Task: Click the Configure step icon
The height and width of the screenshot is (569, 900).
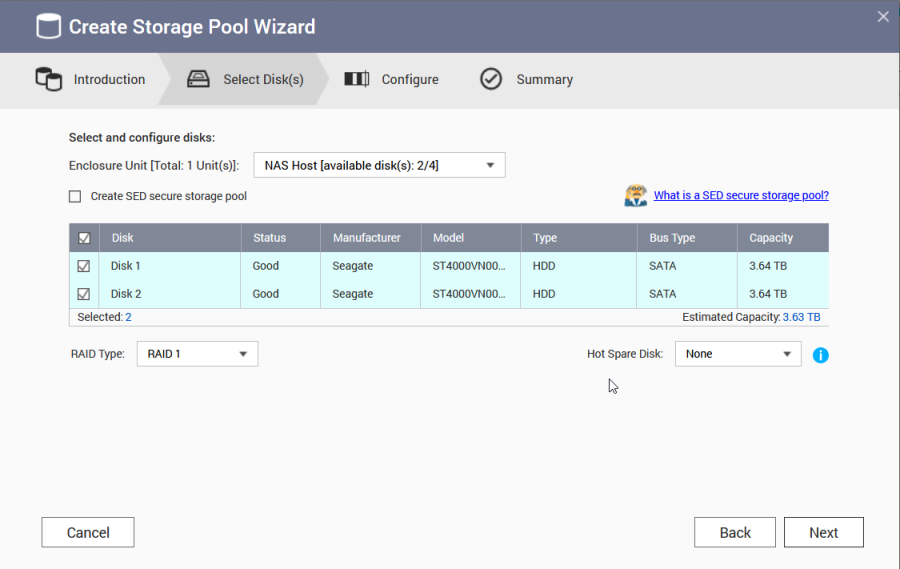Action: [x=356, y=79]
